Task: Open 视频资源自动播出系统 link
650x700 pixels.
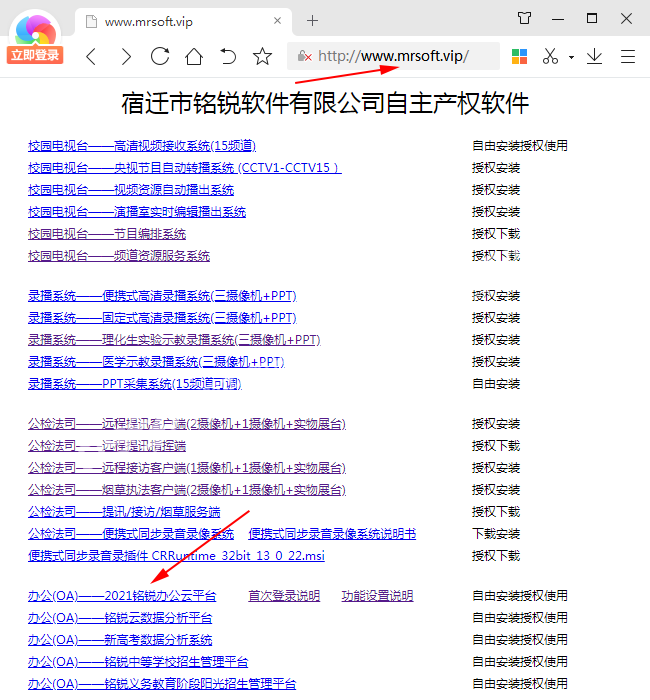Action: pyautogui.click(x=131, y=190)
